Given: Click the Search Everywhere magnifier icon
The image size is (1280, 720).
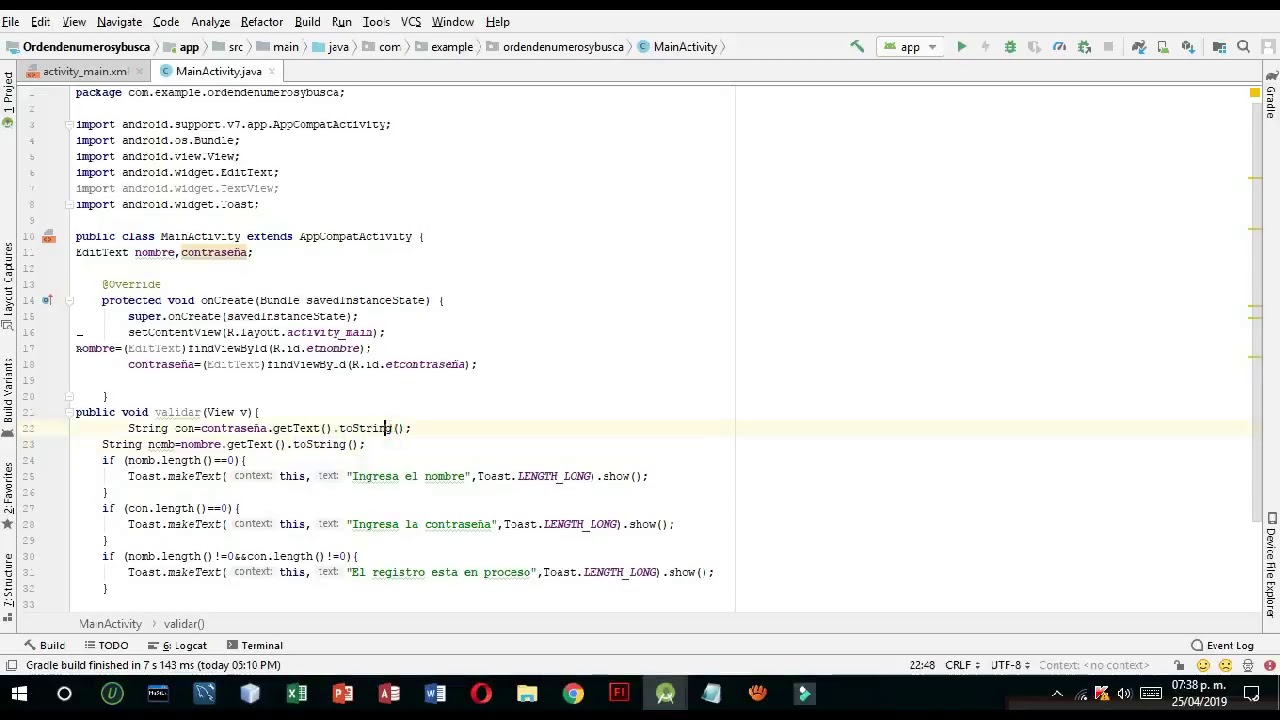Looking at the screenshot, I should [x=1243, y=47].
